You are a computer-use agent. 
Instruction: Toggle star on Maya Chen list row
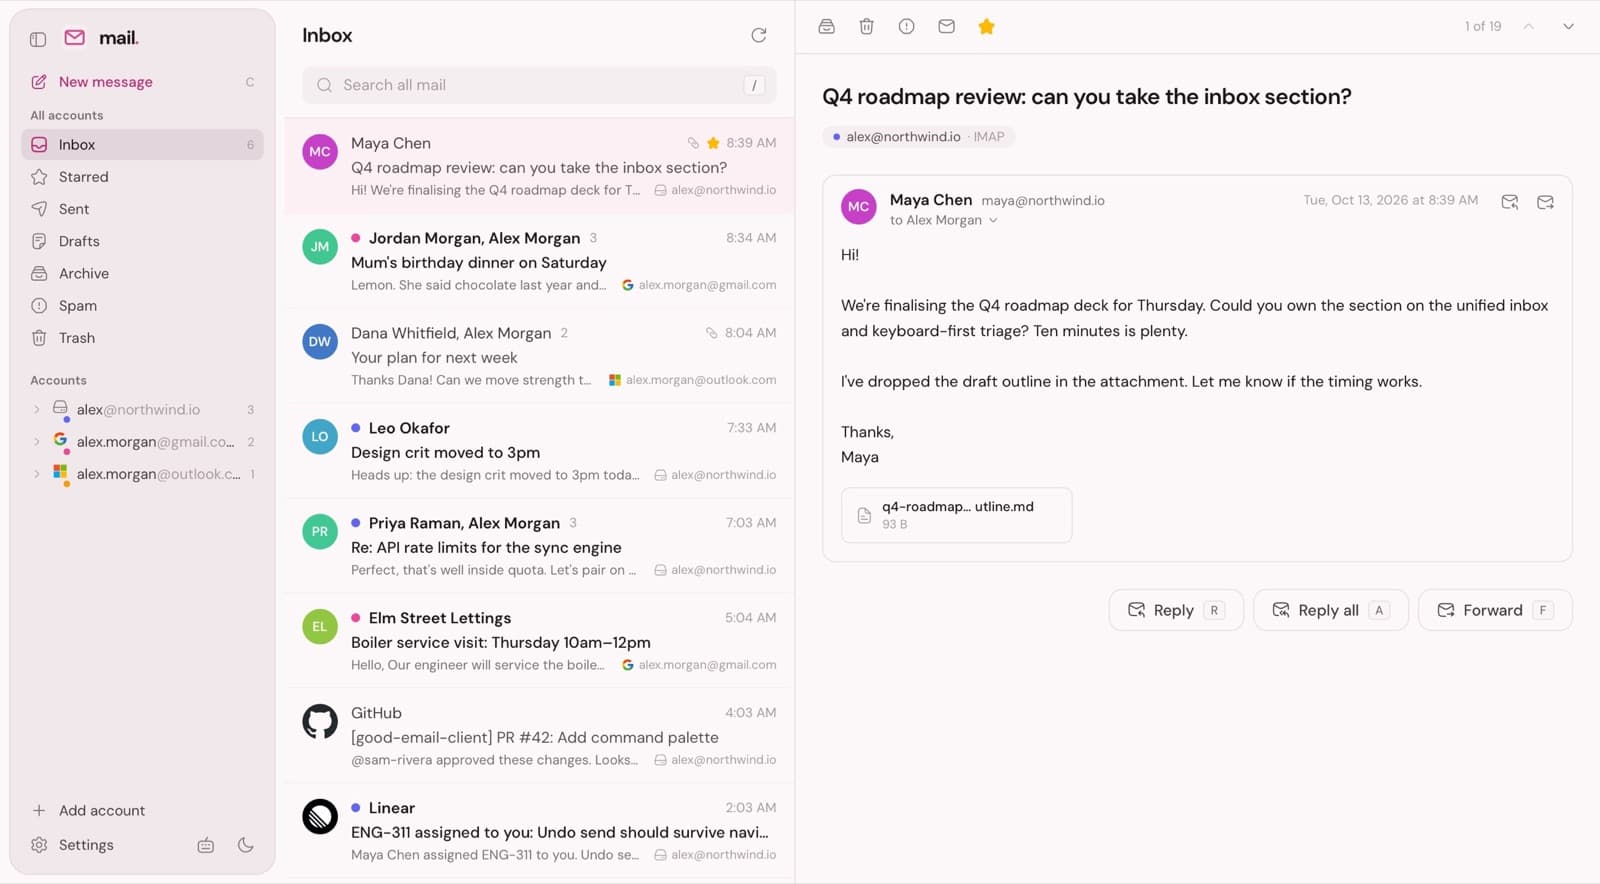click(713, 143)
